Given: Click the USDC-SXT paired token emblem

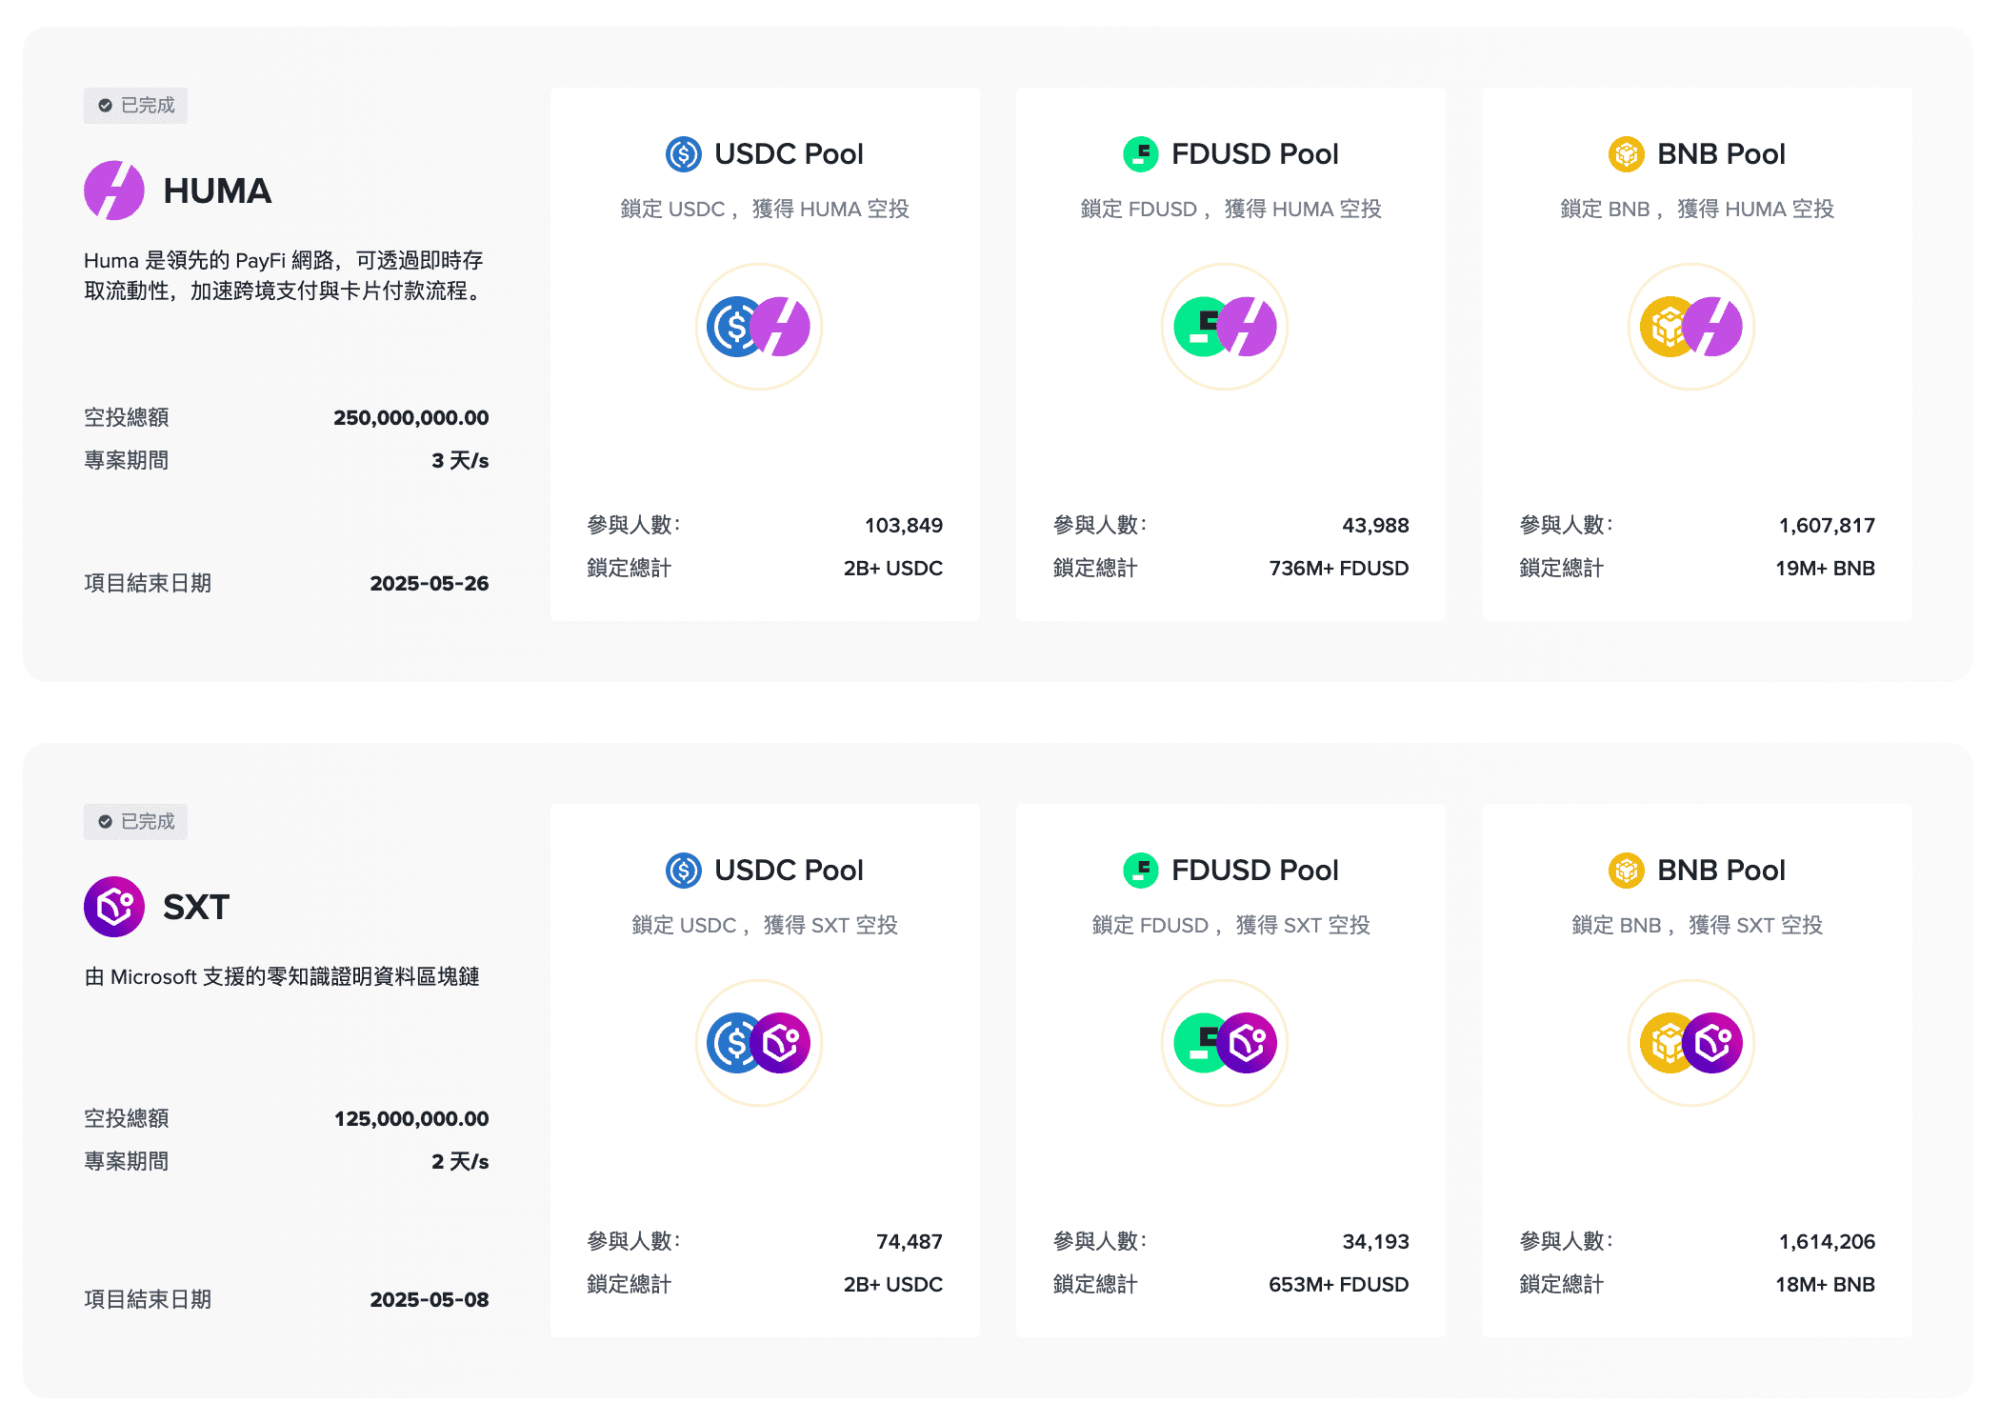Looking at the screenshot, I should click(759, 1043).
